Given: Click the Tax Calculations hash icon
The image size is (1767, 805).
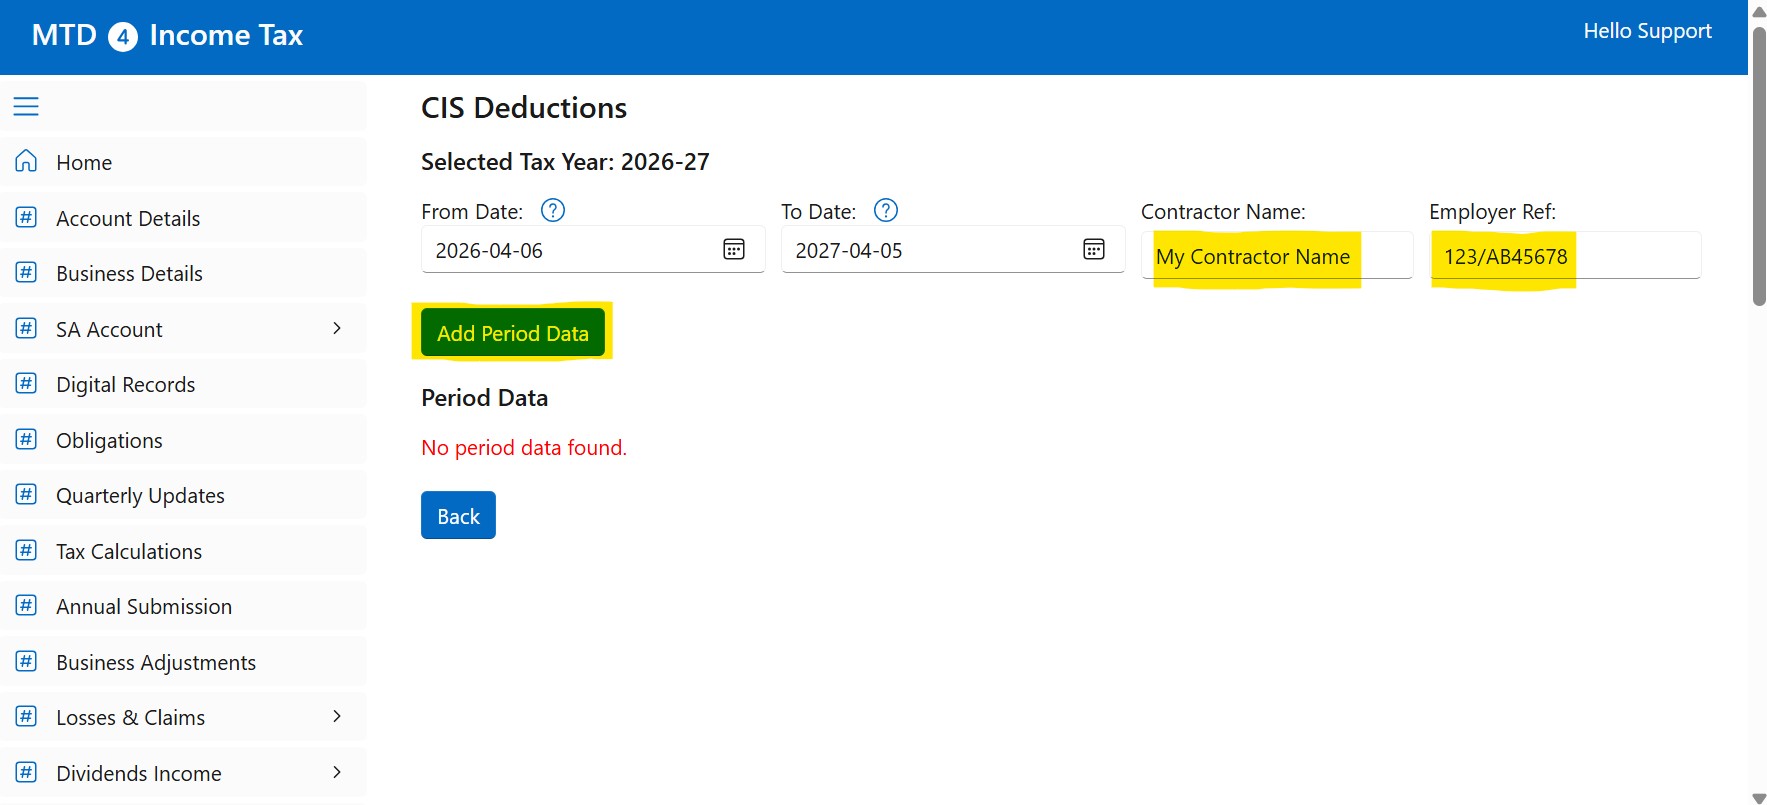Looking at the screenshot, I should pyautogui.click(x=26, y=550).
